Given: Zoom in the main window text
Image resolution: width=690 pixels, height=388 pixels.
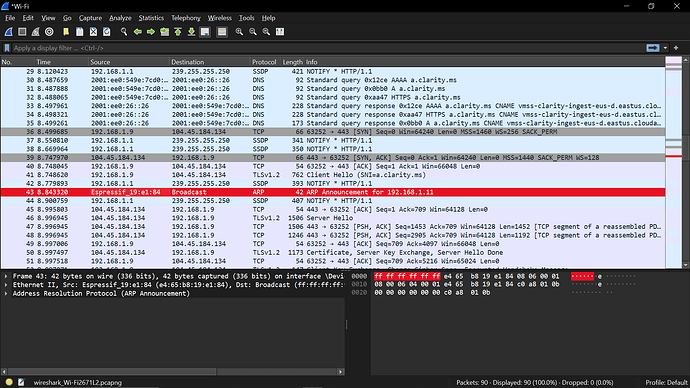Looking at the screenshot, I should tap(239, 32).
